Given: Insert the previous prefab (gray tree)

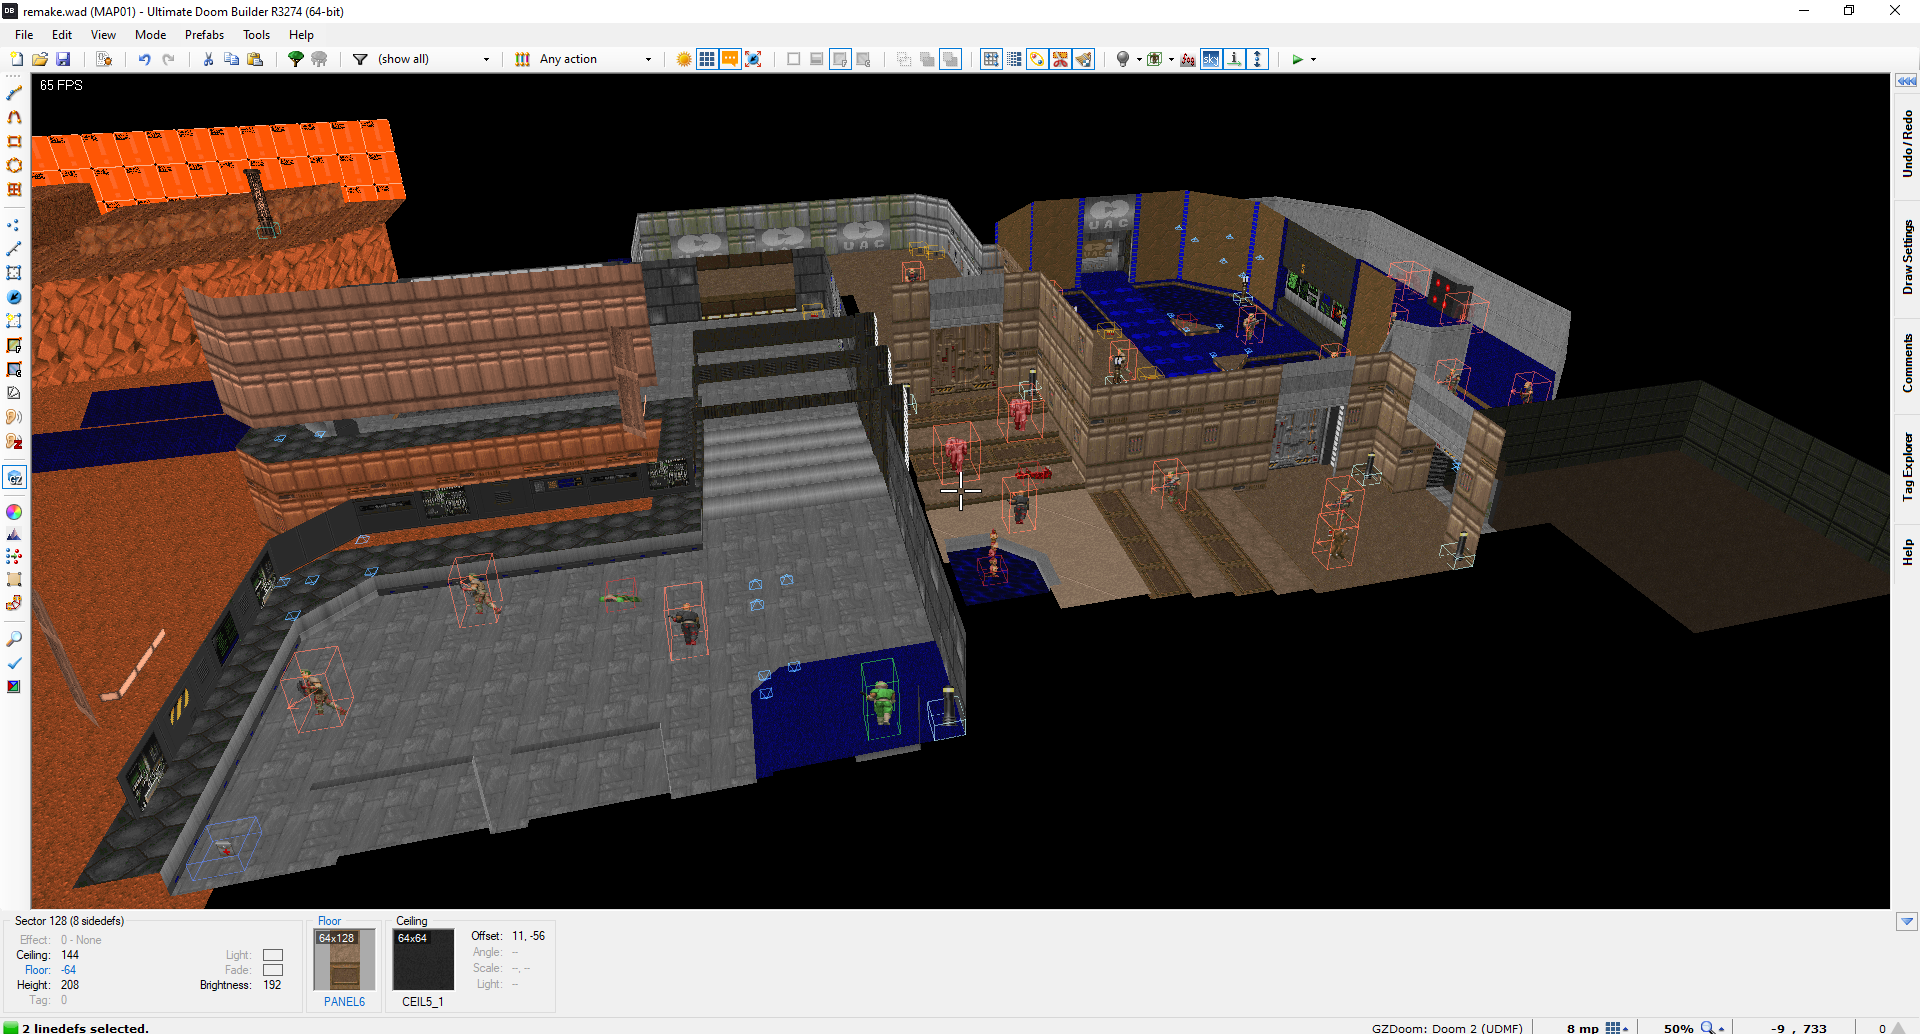Looking at the screenshot, I should tap(319, 59).
